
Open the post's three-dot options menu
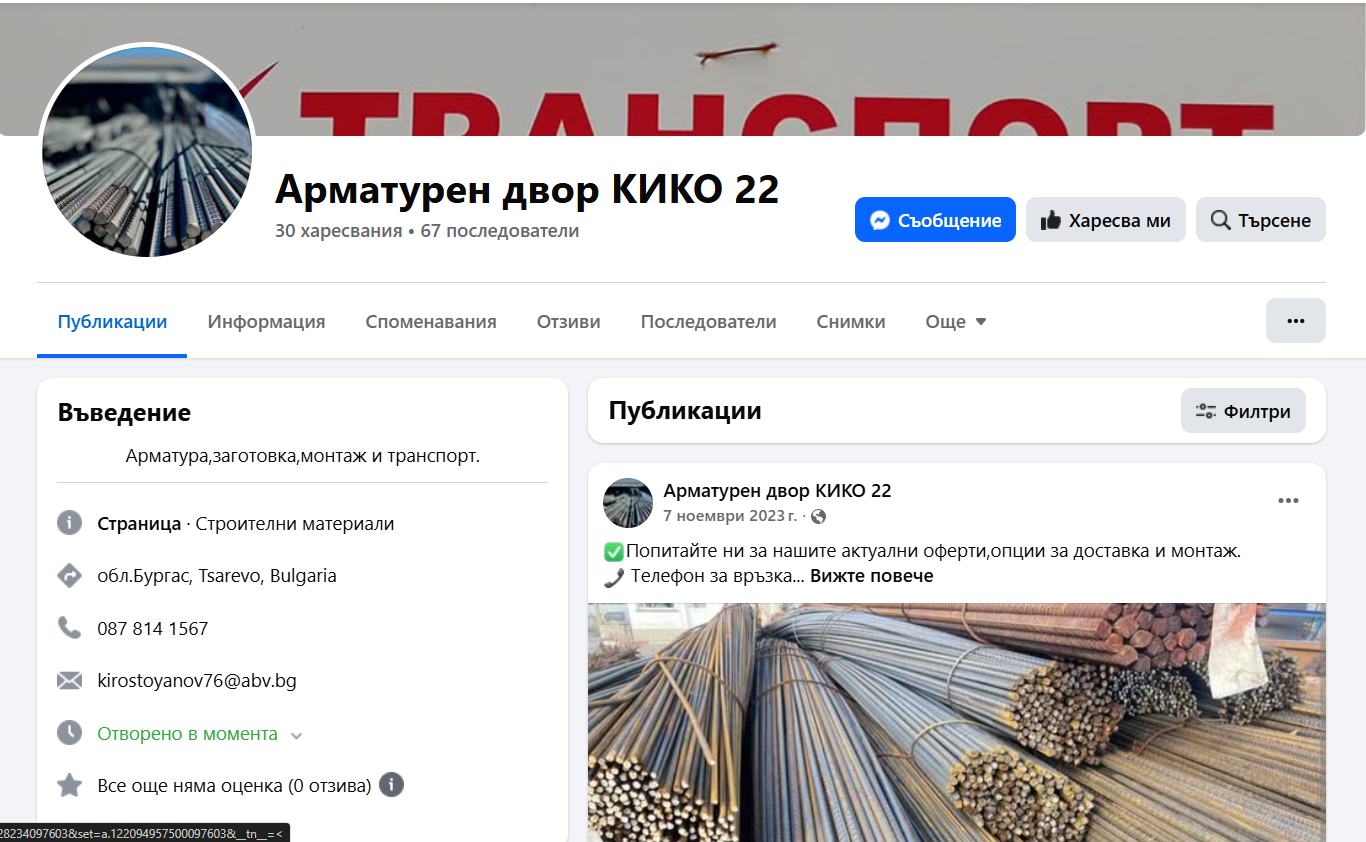[x=1288, y=500]
